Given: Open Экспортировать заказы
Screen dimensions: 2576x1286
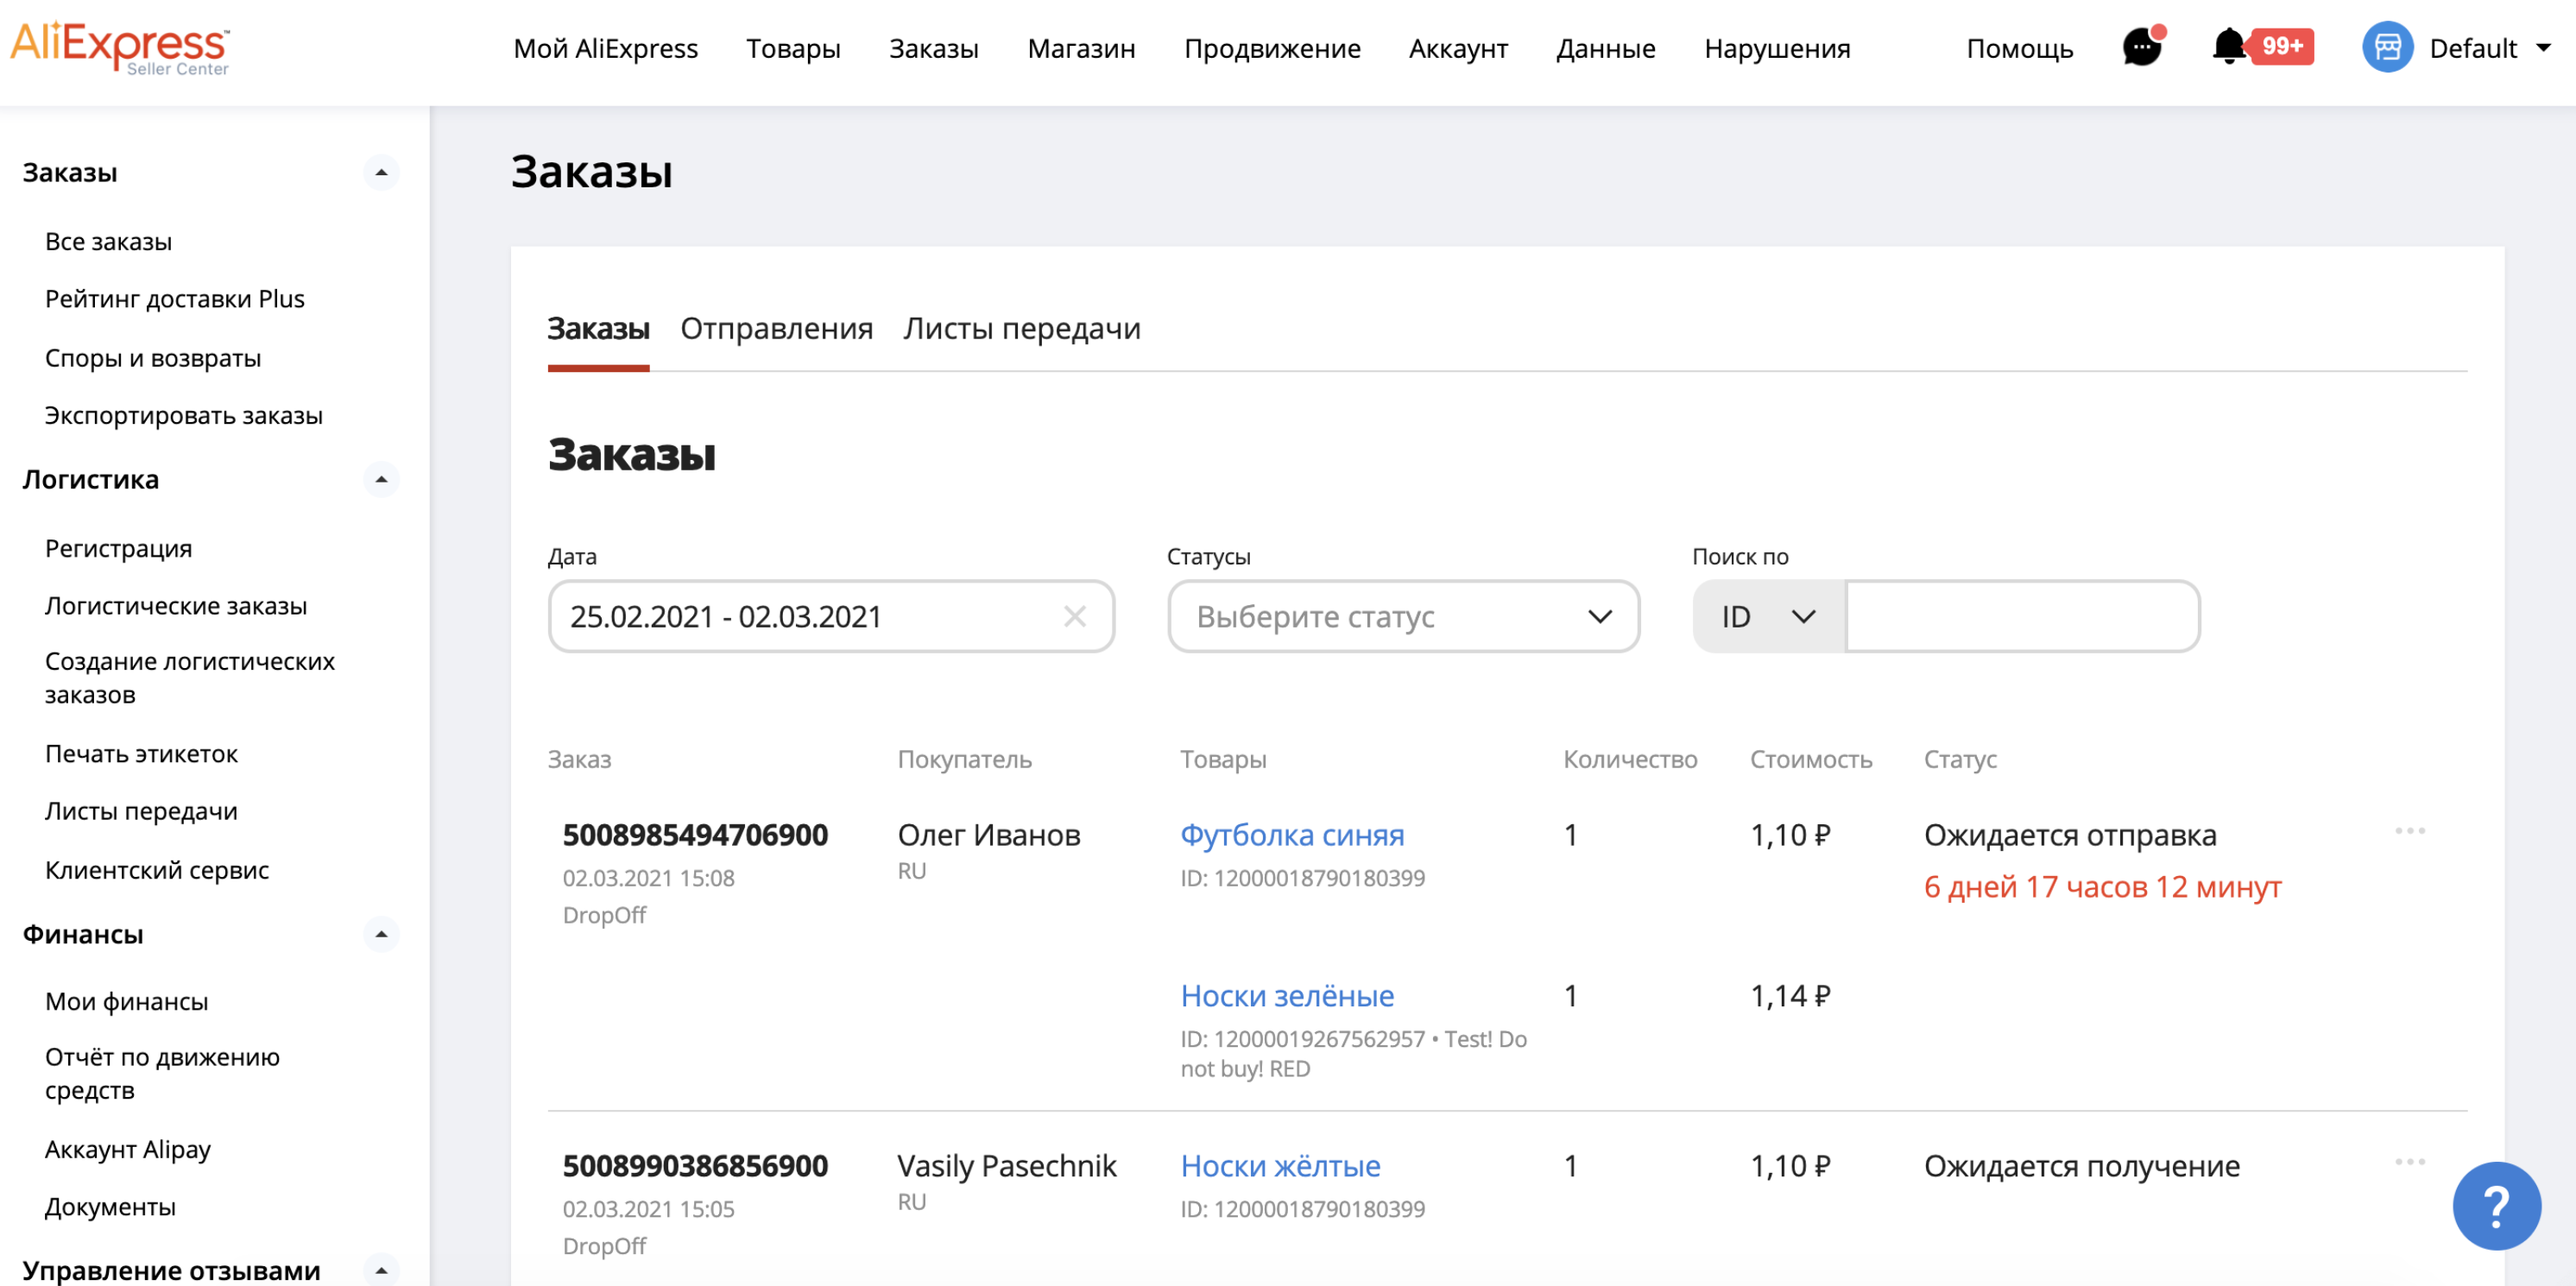Looking at the screenshot, I should [x=184, y=414].
